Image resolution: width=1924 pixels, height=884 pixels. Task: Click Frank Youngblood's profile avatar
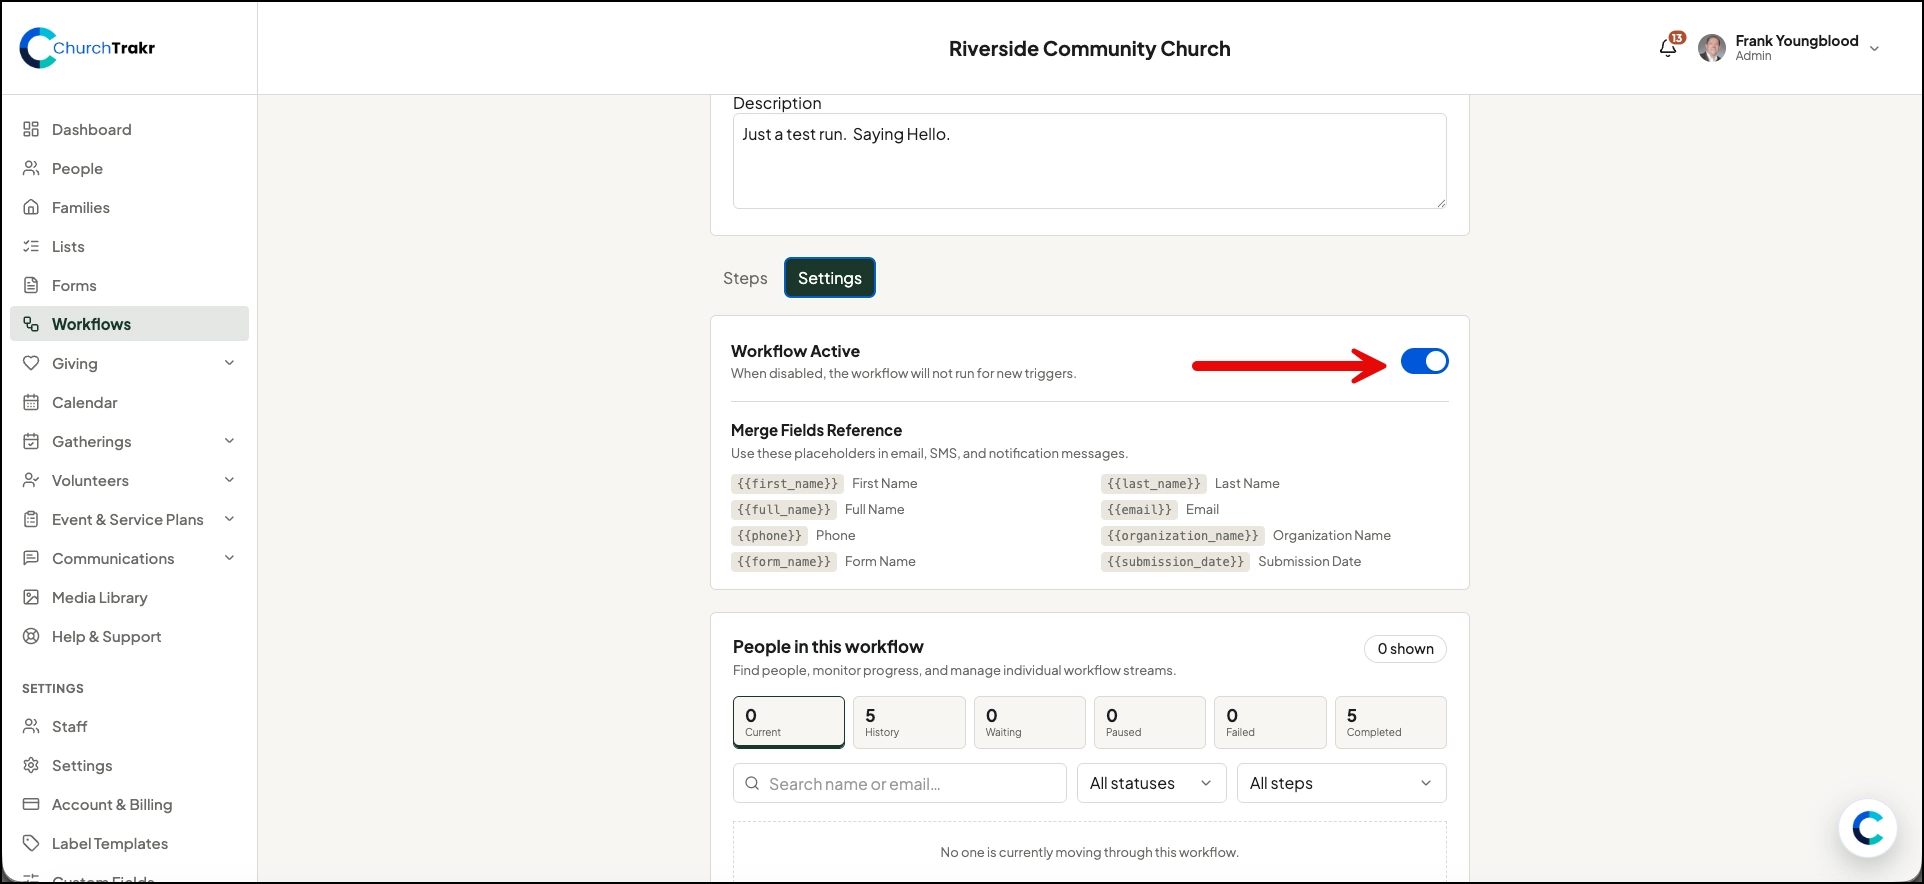(x=1712, y=48)
